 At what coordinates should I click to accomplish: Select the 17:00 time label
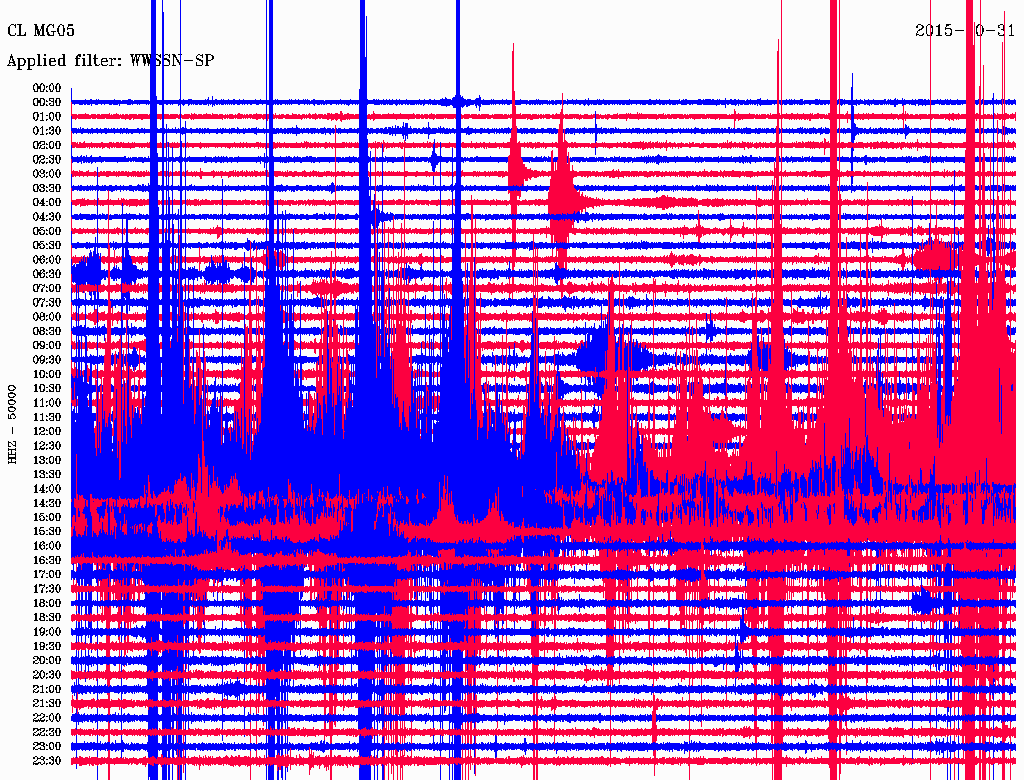(x=47, y=575)
